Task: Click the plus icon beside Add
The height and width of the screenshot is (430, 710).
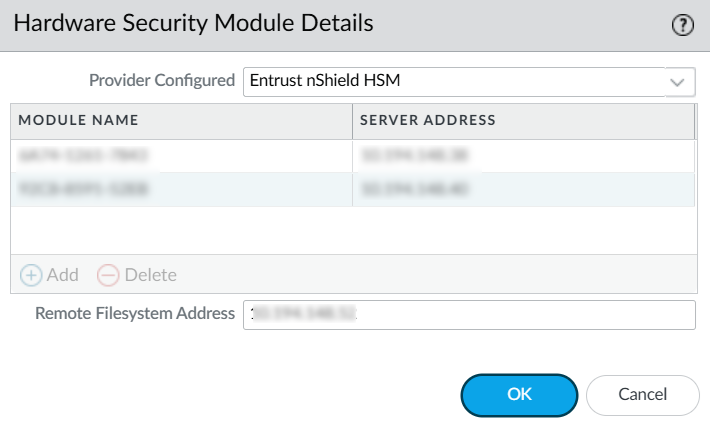Action: tap(31, 274)
